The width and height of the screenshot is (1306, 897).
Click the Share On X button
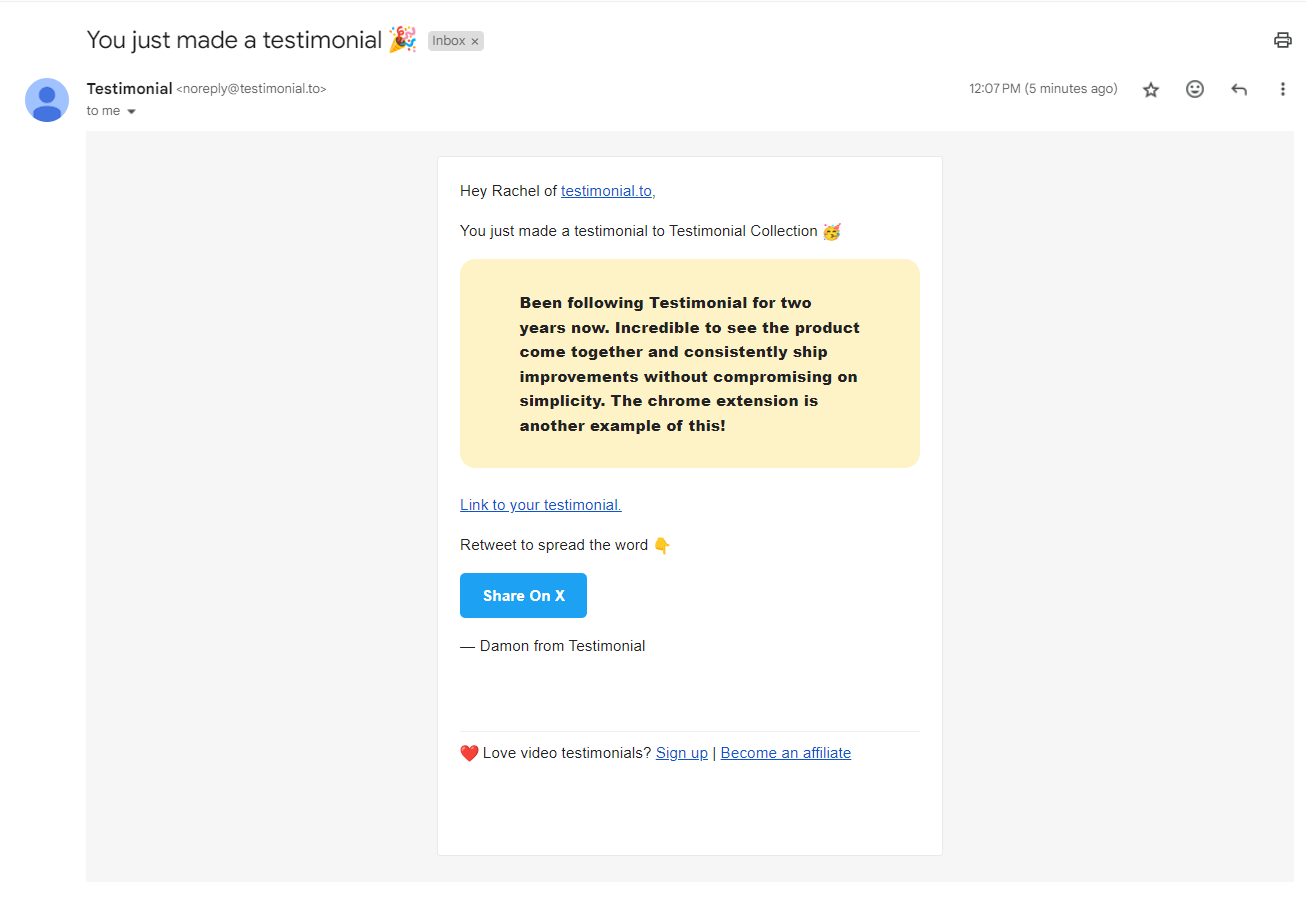tap(523, 595)
